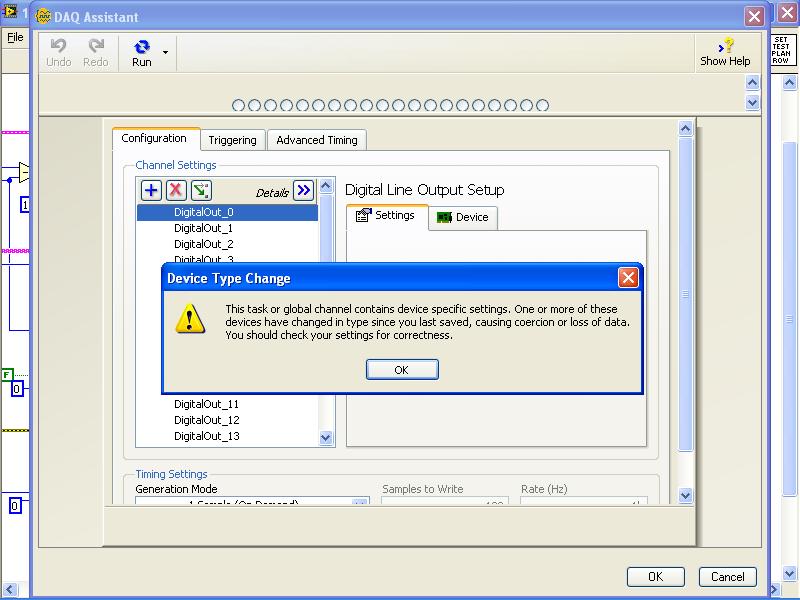Click the first digital line indicator circle
The height and width of the screenshot is (600, 800).
[x=238, y=106]
